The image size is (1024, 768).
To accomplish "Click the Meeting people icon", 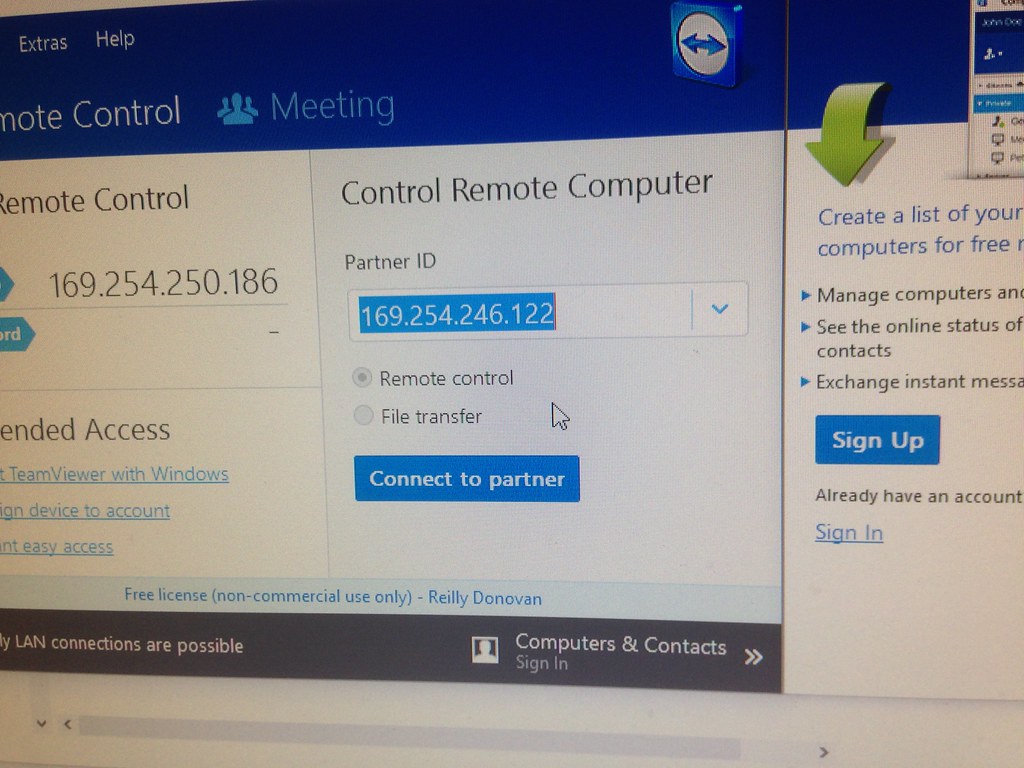I will click(x=237, y=109).
